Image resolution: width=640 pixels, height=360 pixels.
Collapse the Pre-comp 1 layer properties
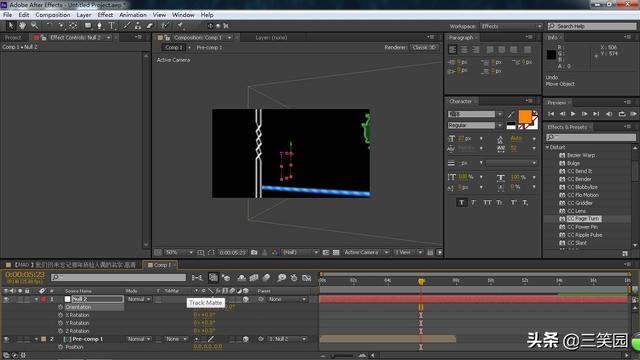click(36, 339)
